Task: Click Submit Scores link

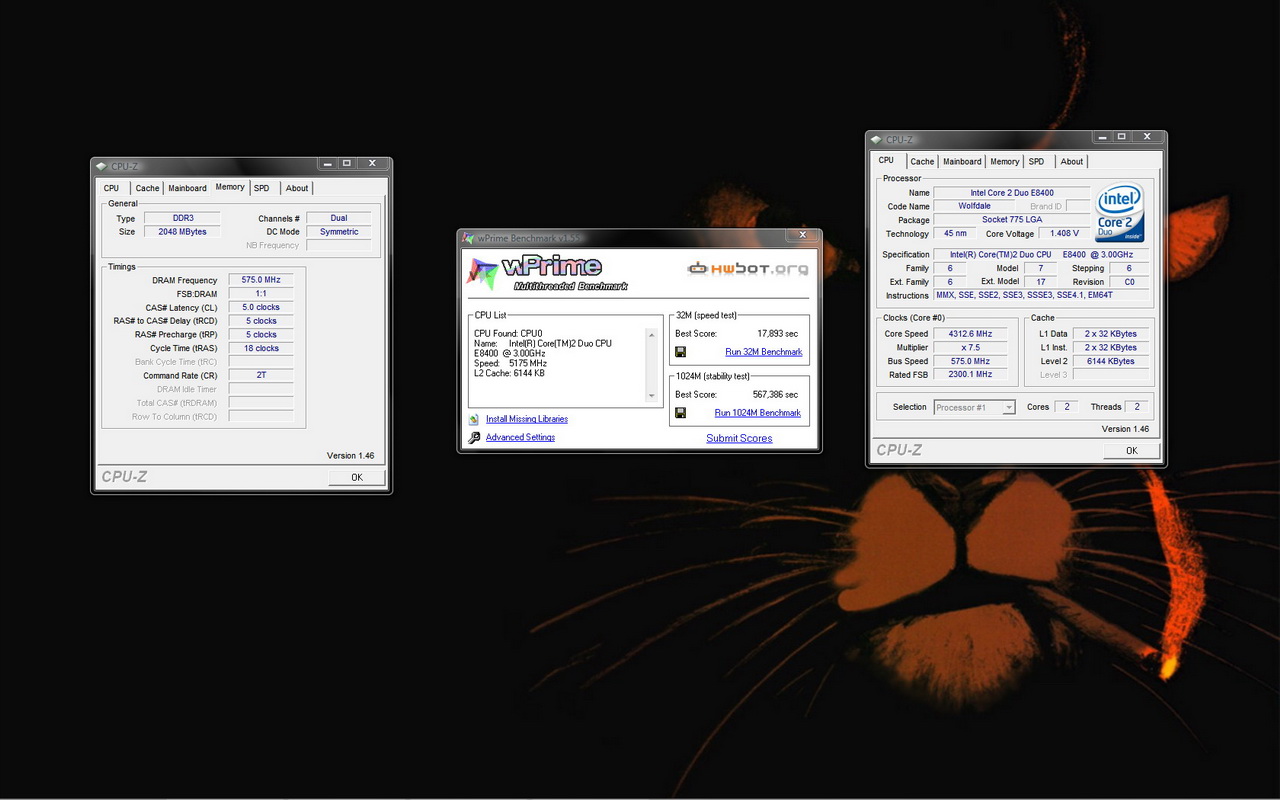Action: pos(739,438)
